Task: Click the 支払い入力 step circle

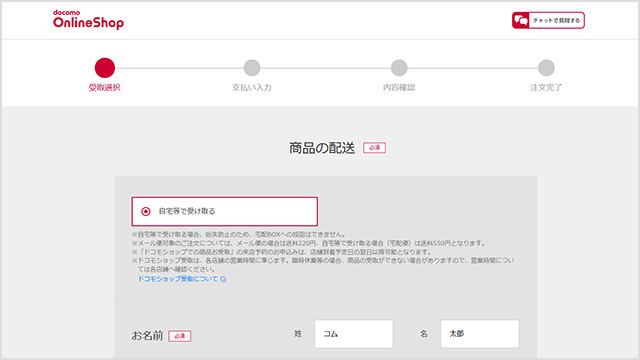Action: click(252, 68)
